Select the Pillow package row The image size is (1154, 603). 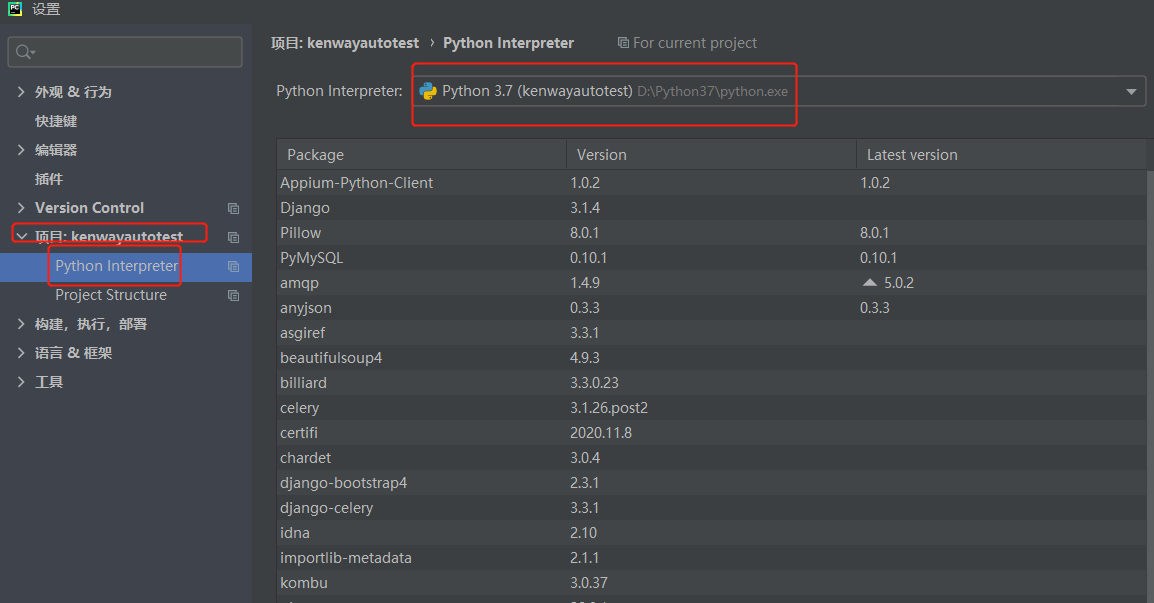pyautogui.click(x=712, y=233)
